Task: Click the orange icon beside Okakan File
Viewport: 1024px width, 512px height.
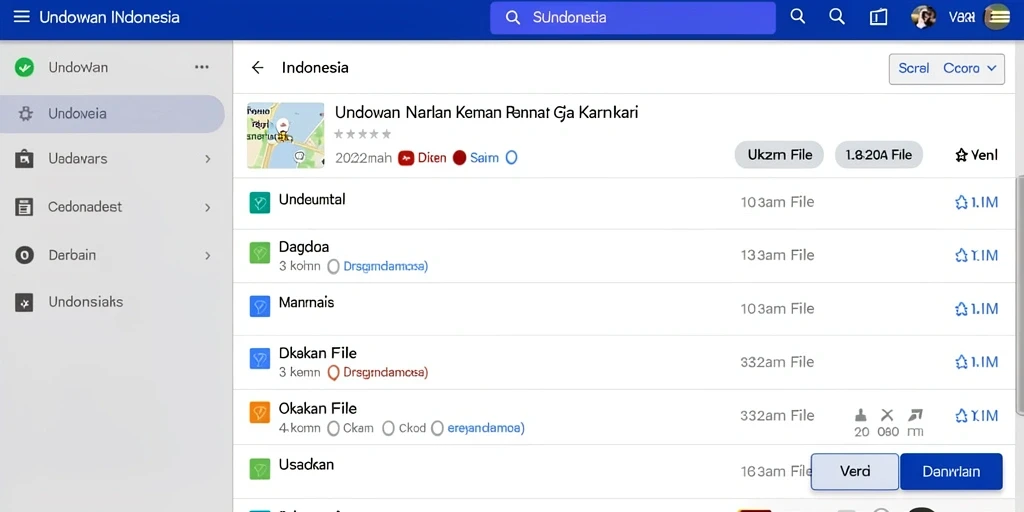Action: click(260, 412)
